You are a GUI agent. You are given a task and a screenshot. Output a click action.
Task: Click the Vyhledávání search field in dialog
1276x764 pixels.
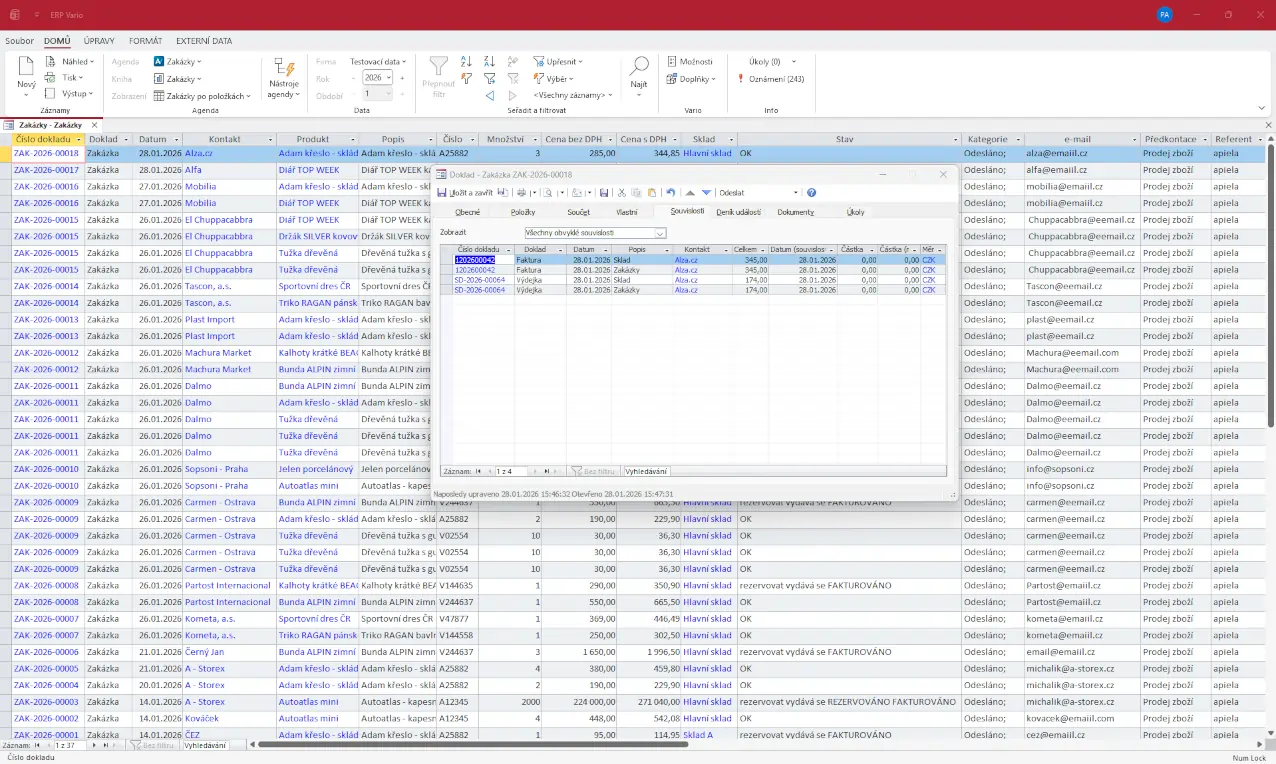pos(646,470)
